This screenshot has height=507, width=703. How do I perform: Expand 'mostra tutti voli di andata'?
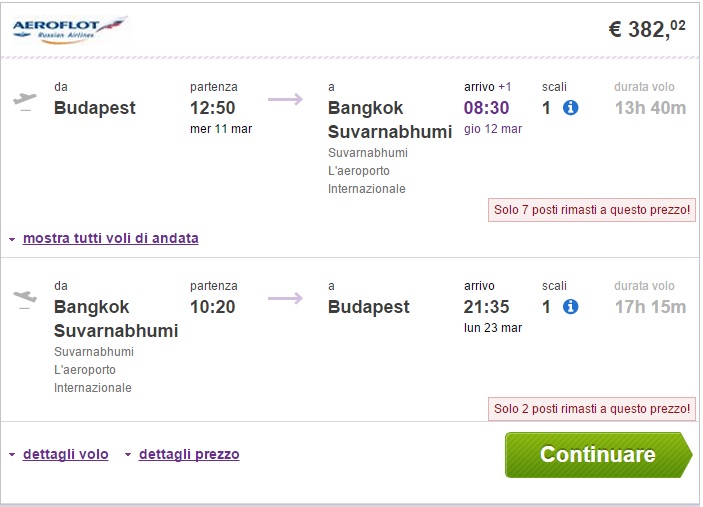coord(110,238)
